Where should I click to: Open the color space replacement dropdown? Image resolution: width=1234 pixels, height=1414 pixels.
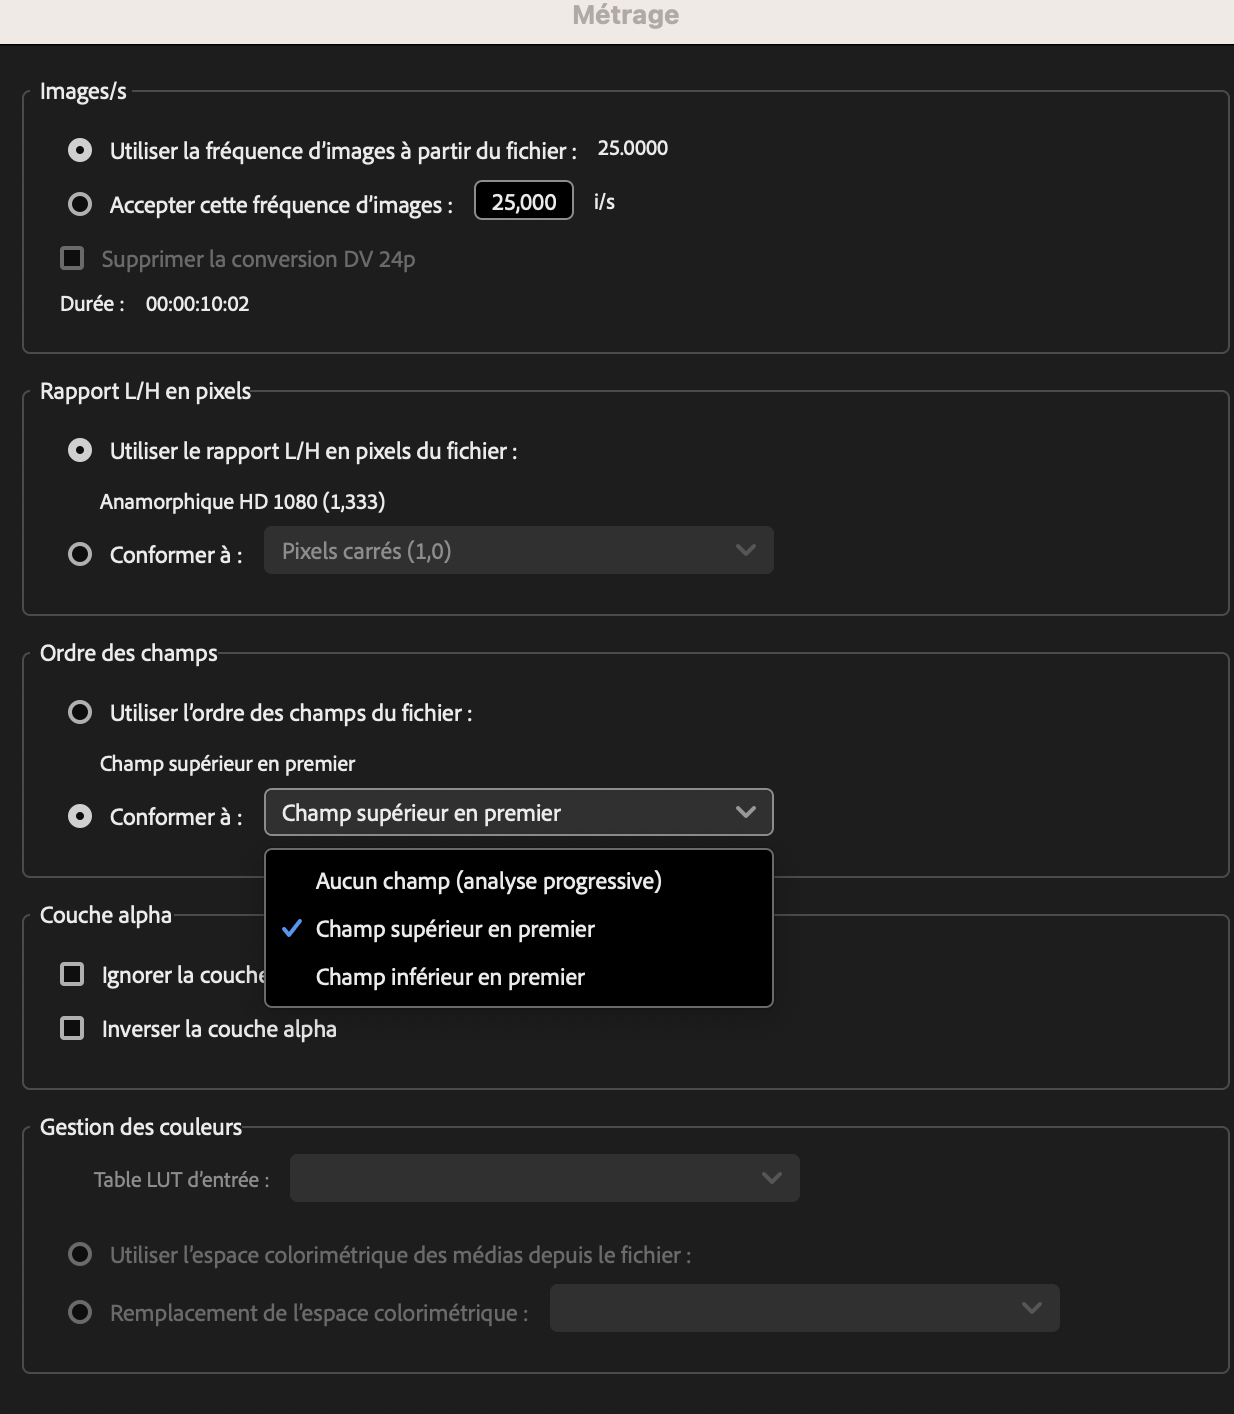(804, 1308)
